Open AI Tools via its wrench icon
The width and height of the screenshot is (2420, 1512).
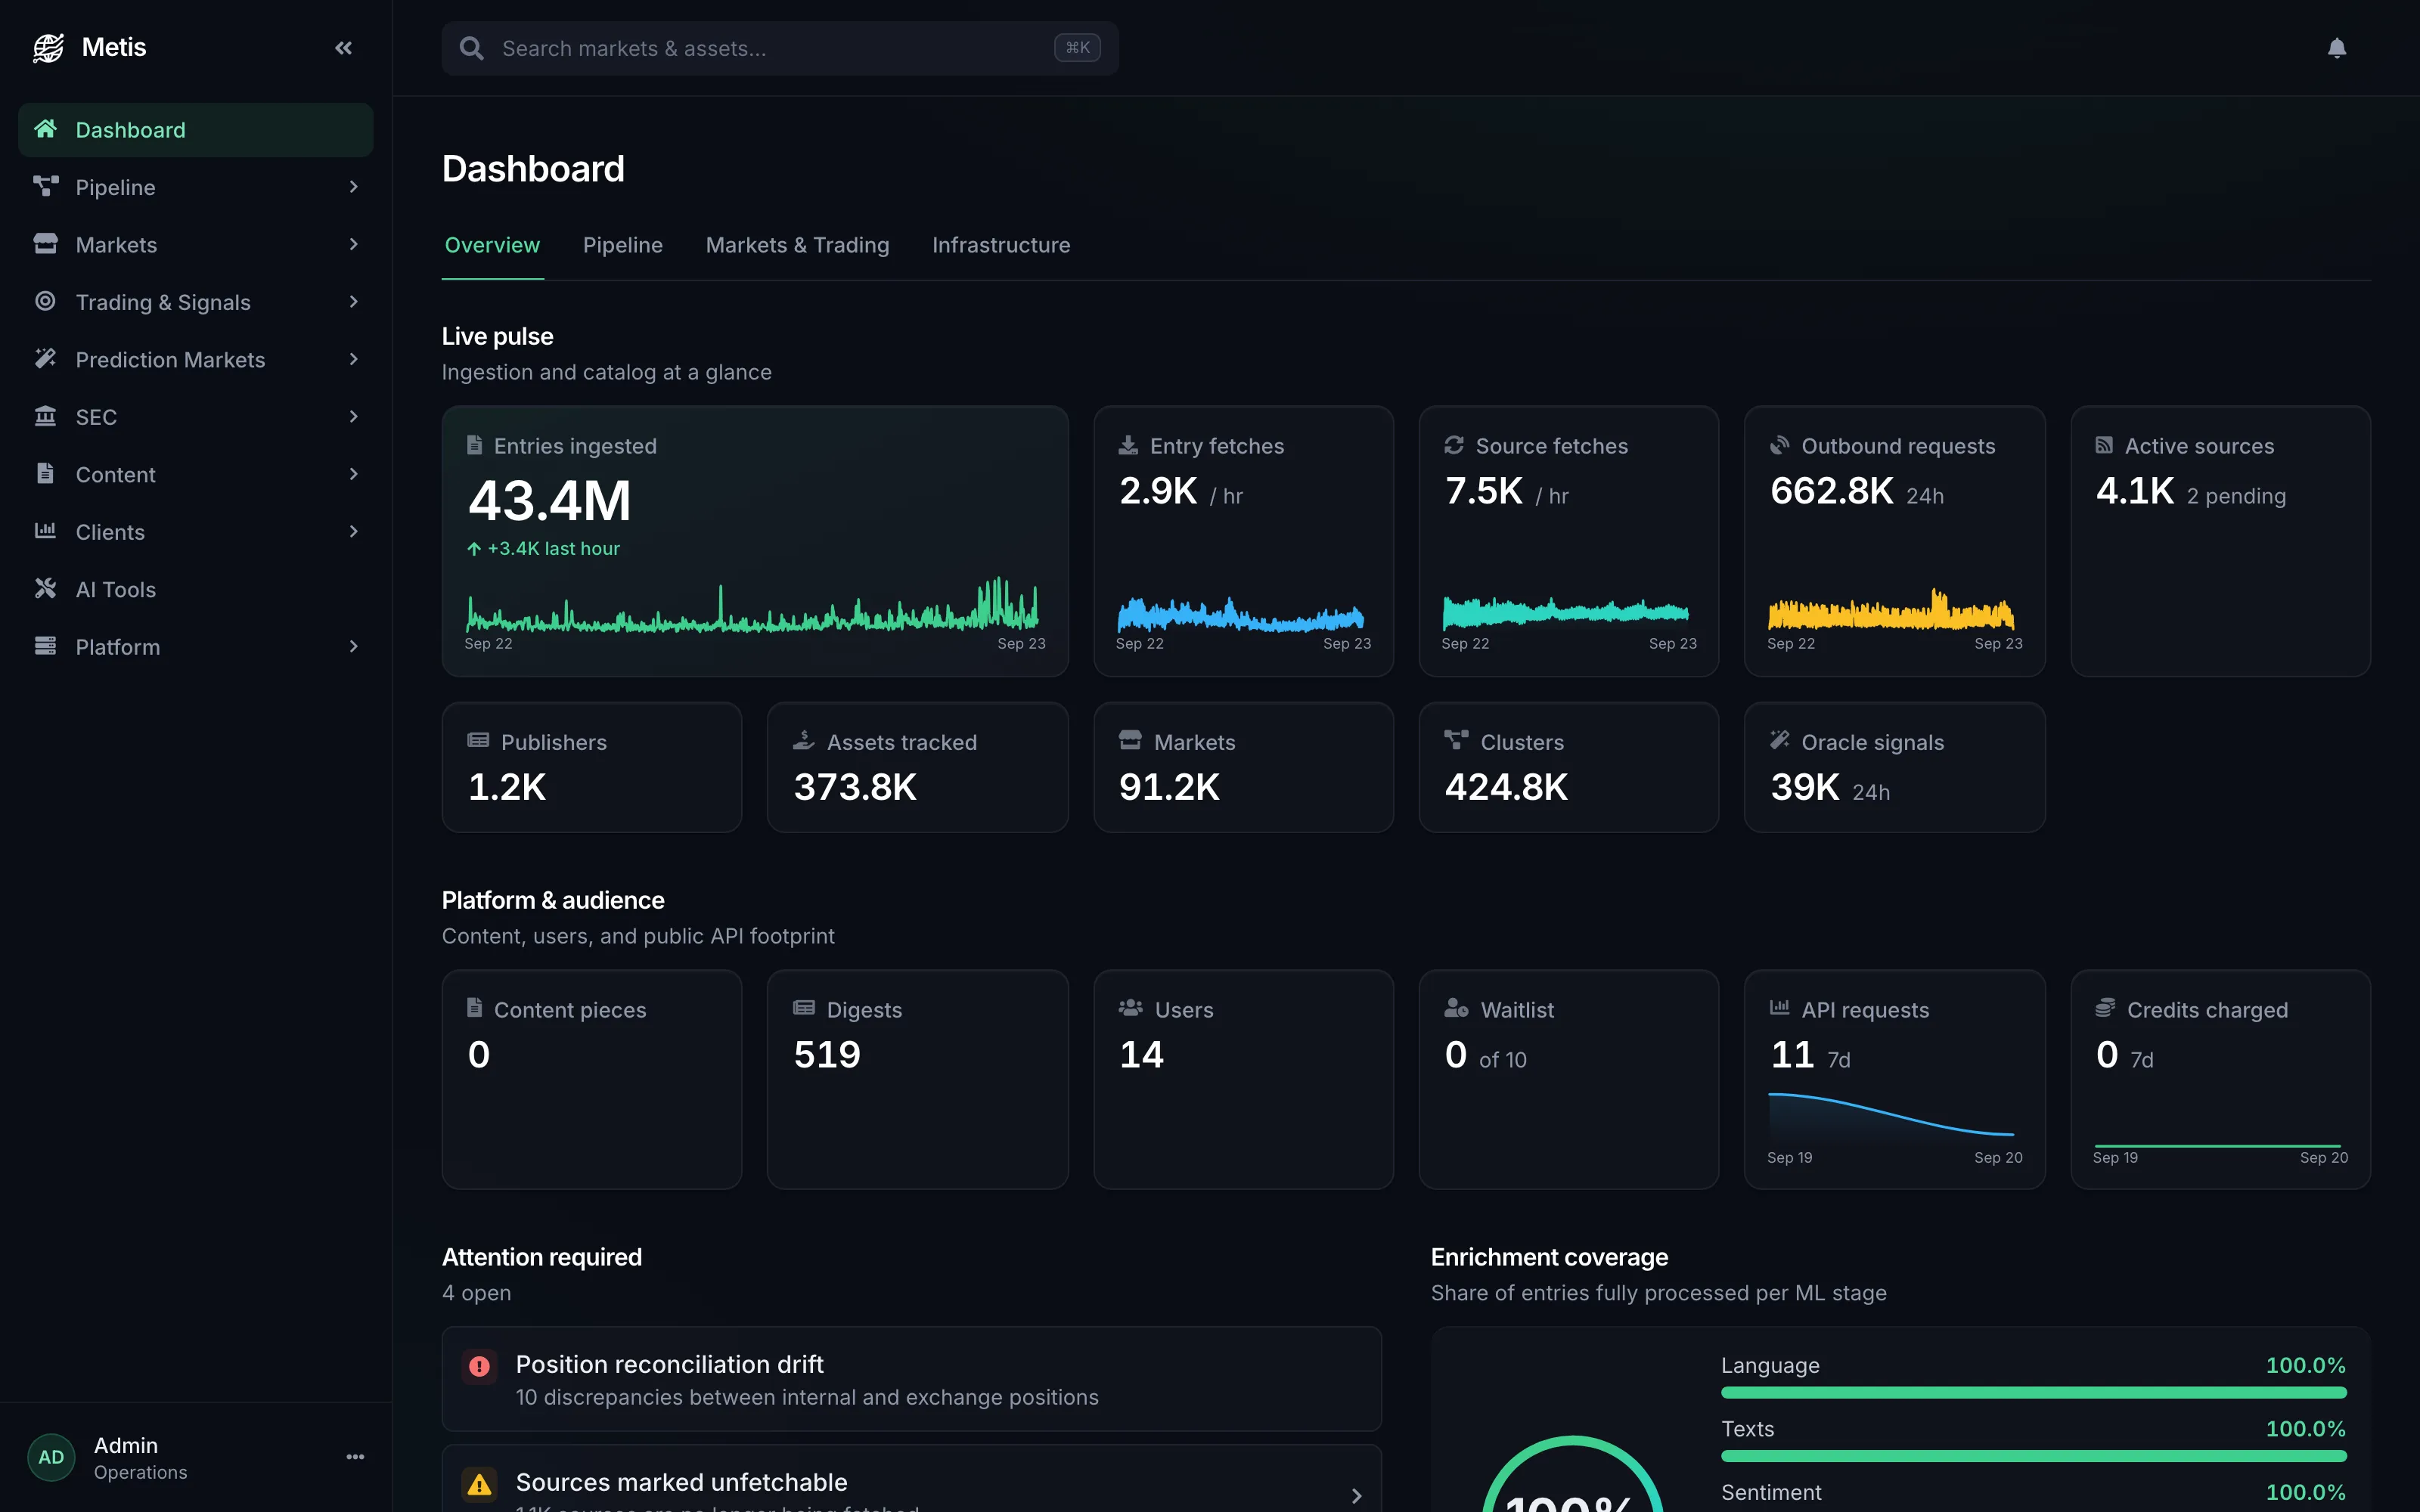[45, 588]
